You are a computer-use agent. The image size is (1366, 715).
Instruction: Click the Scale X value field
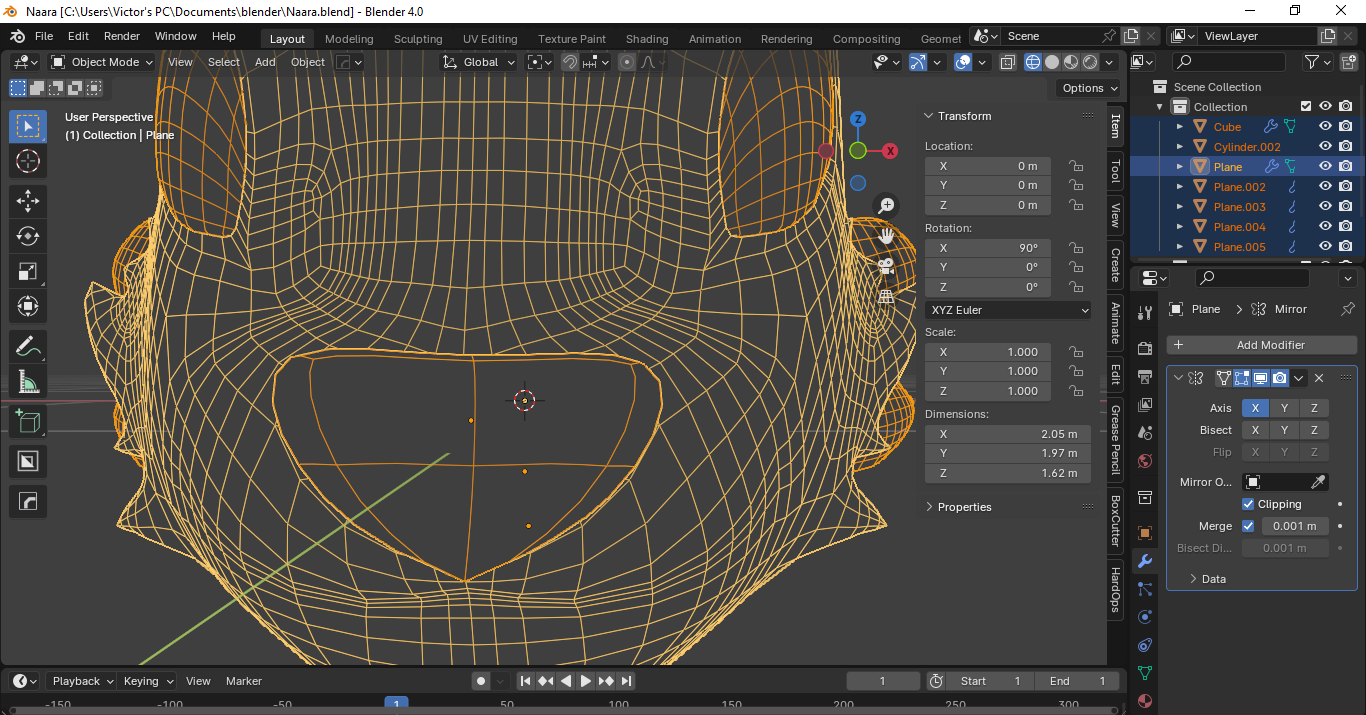(988, 352)
